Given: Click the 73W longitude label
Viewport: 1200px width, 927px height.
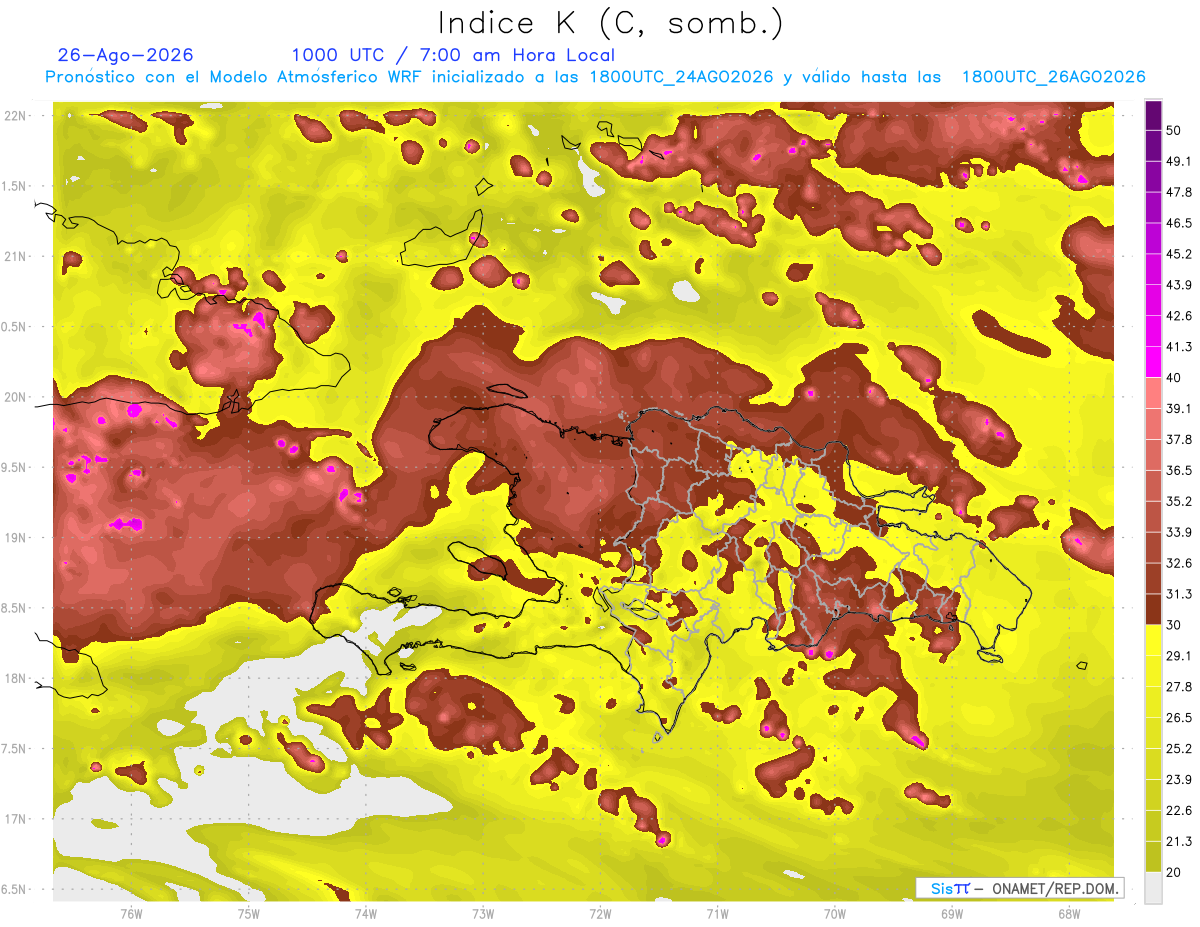Looking at the screenshot, I should [483, 913].
